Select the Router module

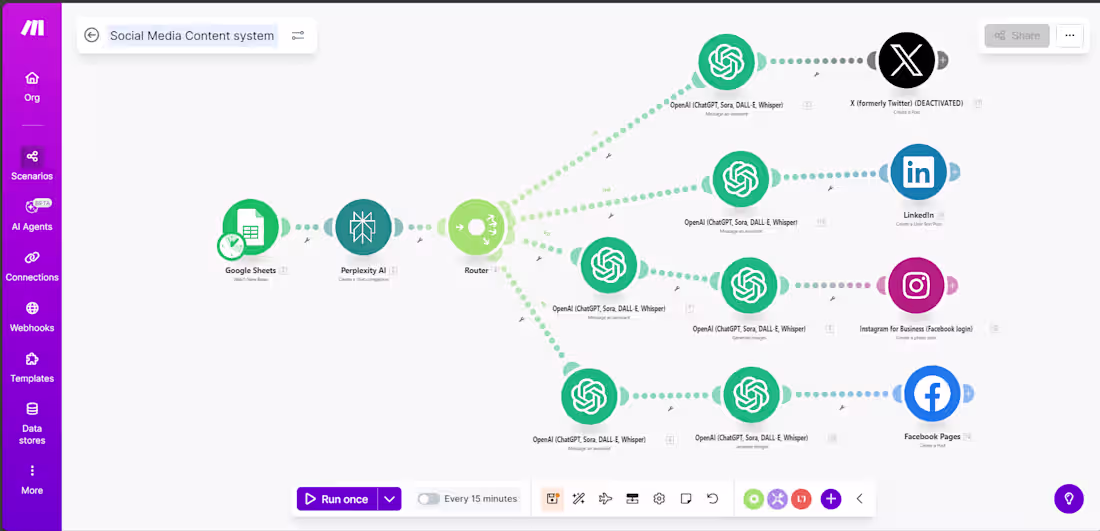coord(476,227)
